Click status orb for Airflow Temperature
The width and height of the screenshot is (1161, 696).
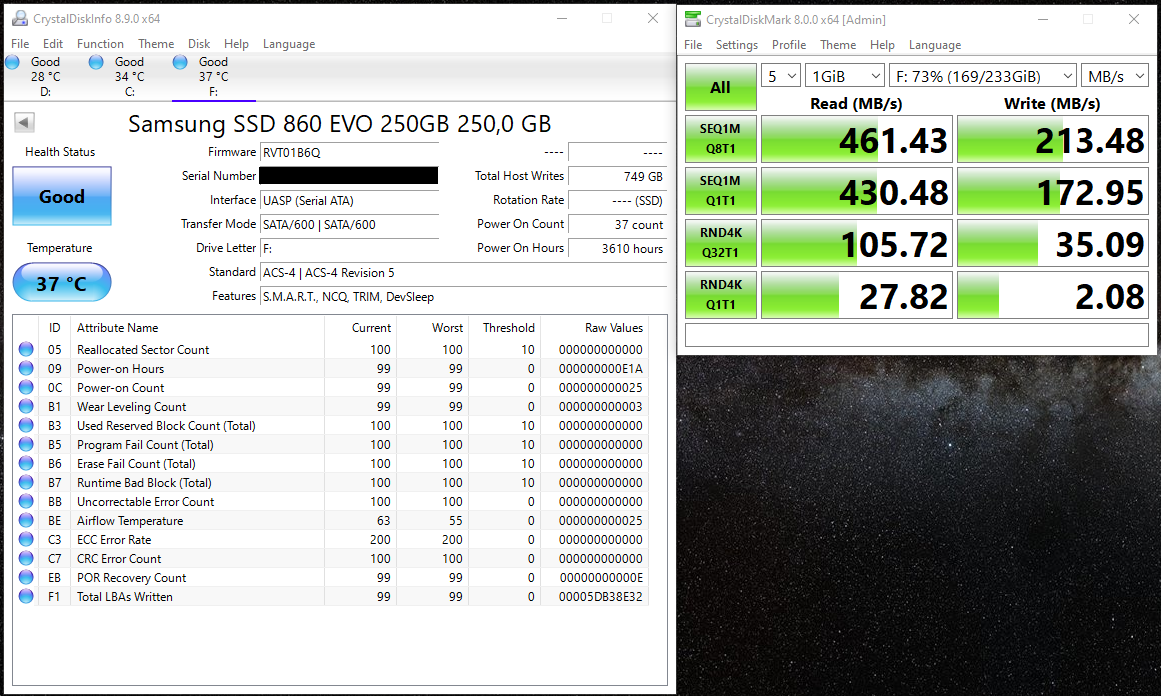[x=26, y=521]
